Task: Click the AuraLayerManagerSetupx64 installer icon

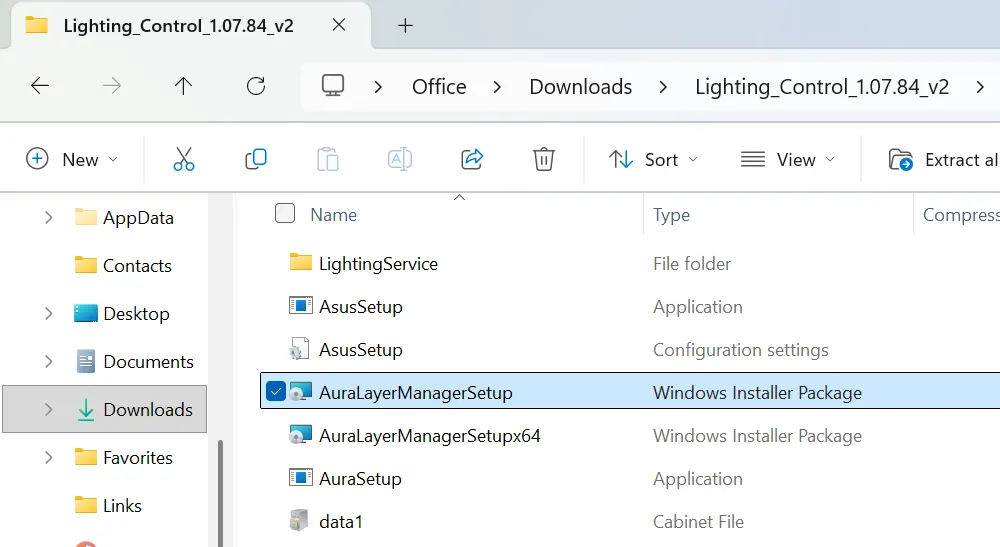Action: point(300,435)
